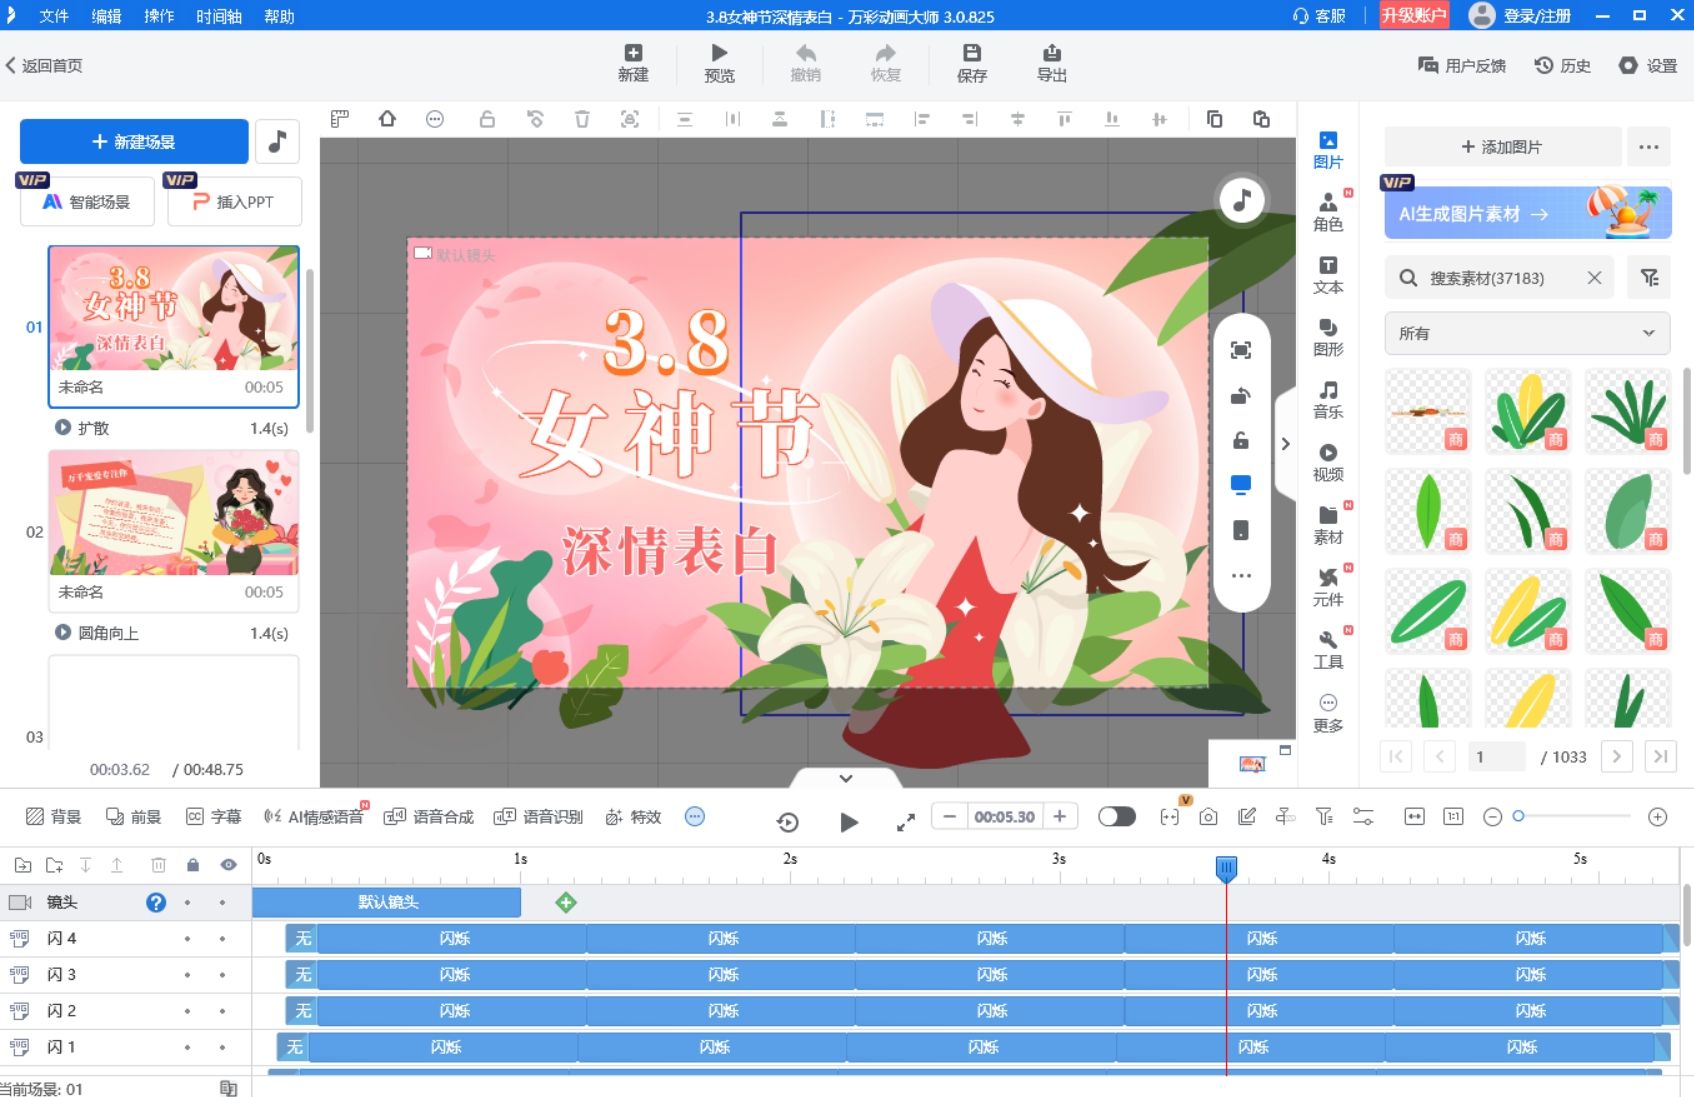
Task: Click the 背景 background icon
Action: [x=52, y=816]
